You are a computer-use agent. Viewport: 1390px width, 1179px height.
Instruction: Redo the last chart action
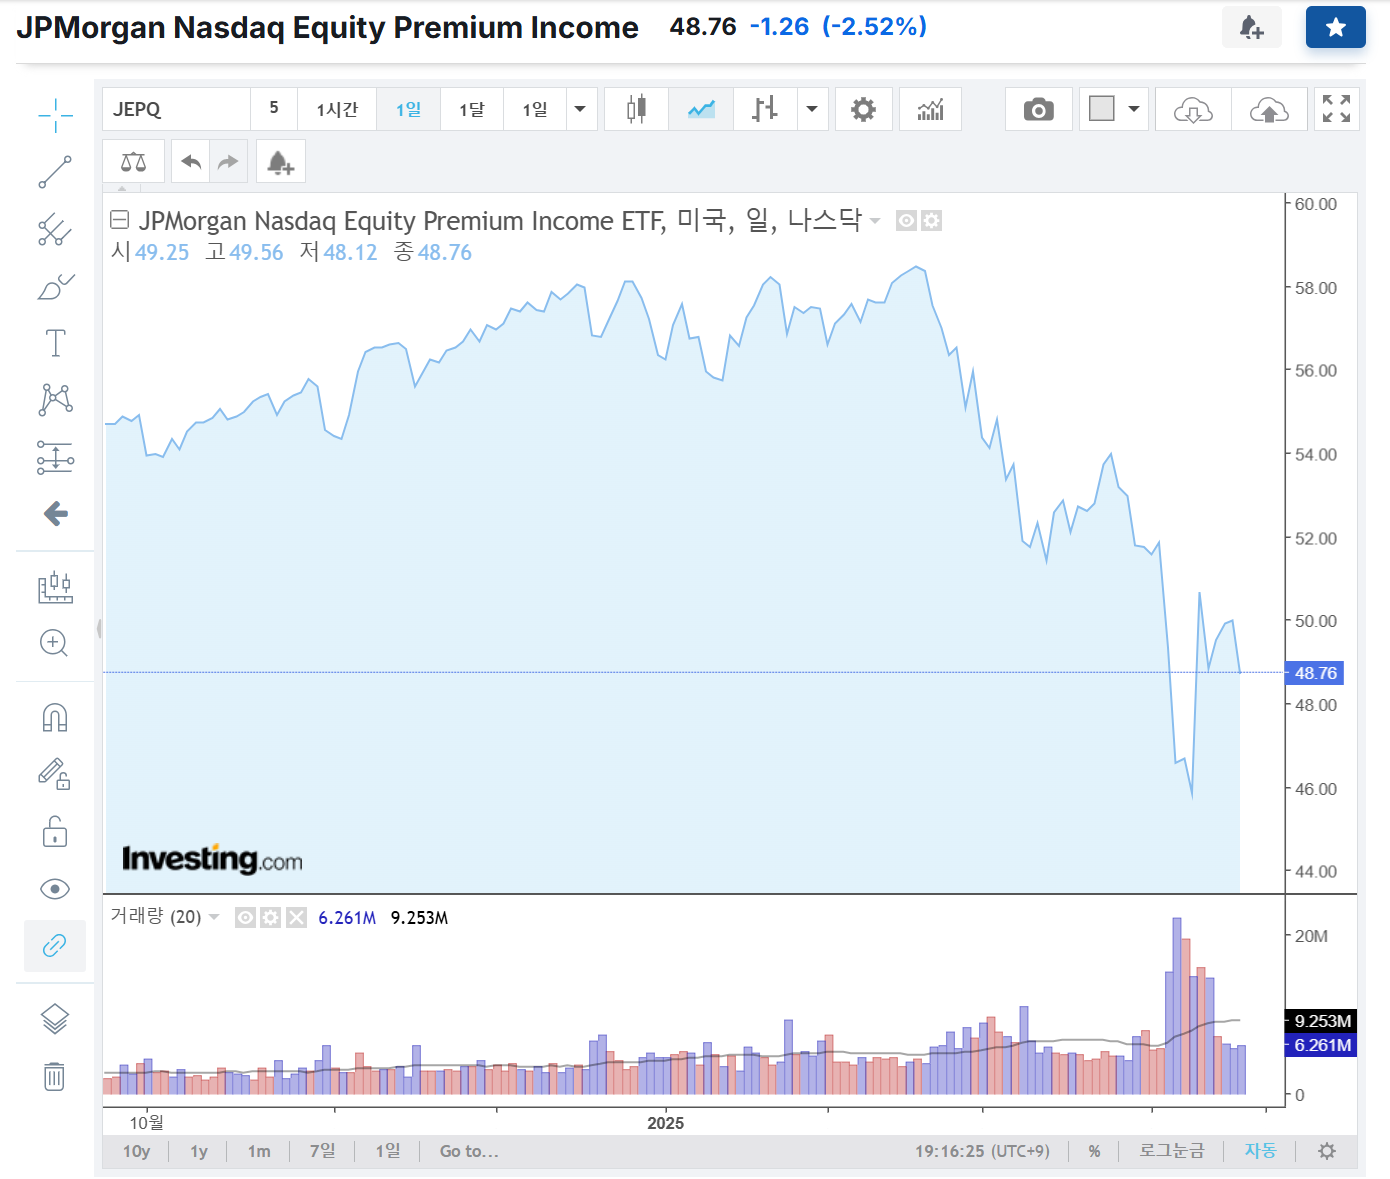pyautogui.click(x=228, y=162)
